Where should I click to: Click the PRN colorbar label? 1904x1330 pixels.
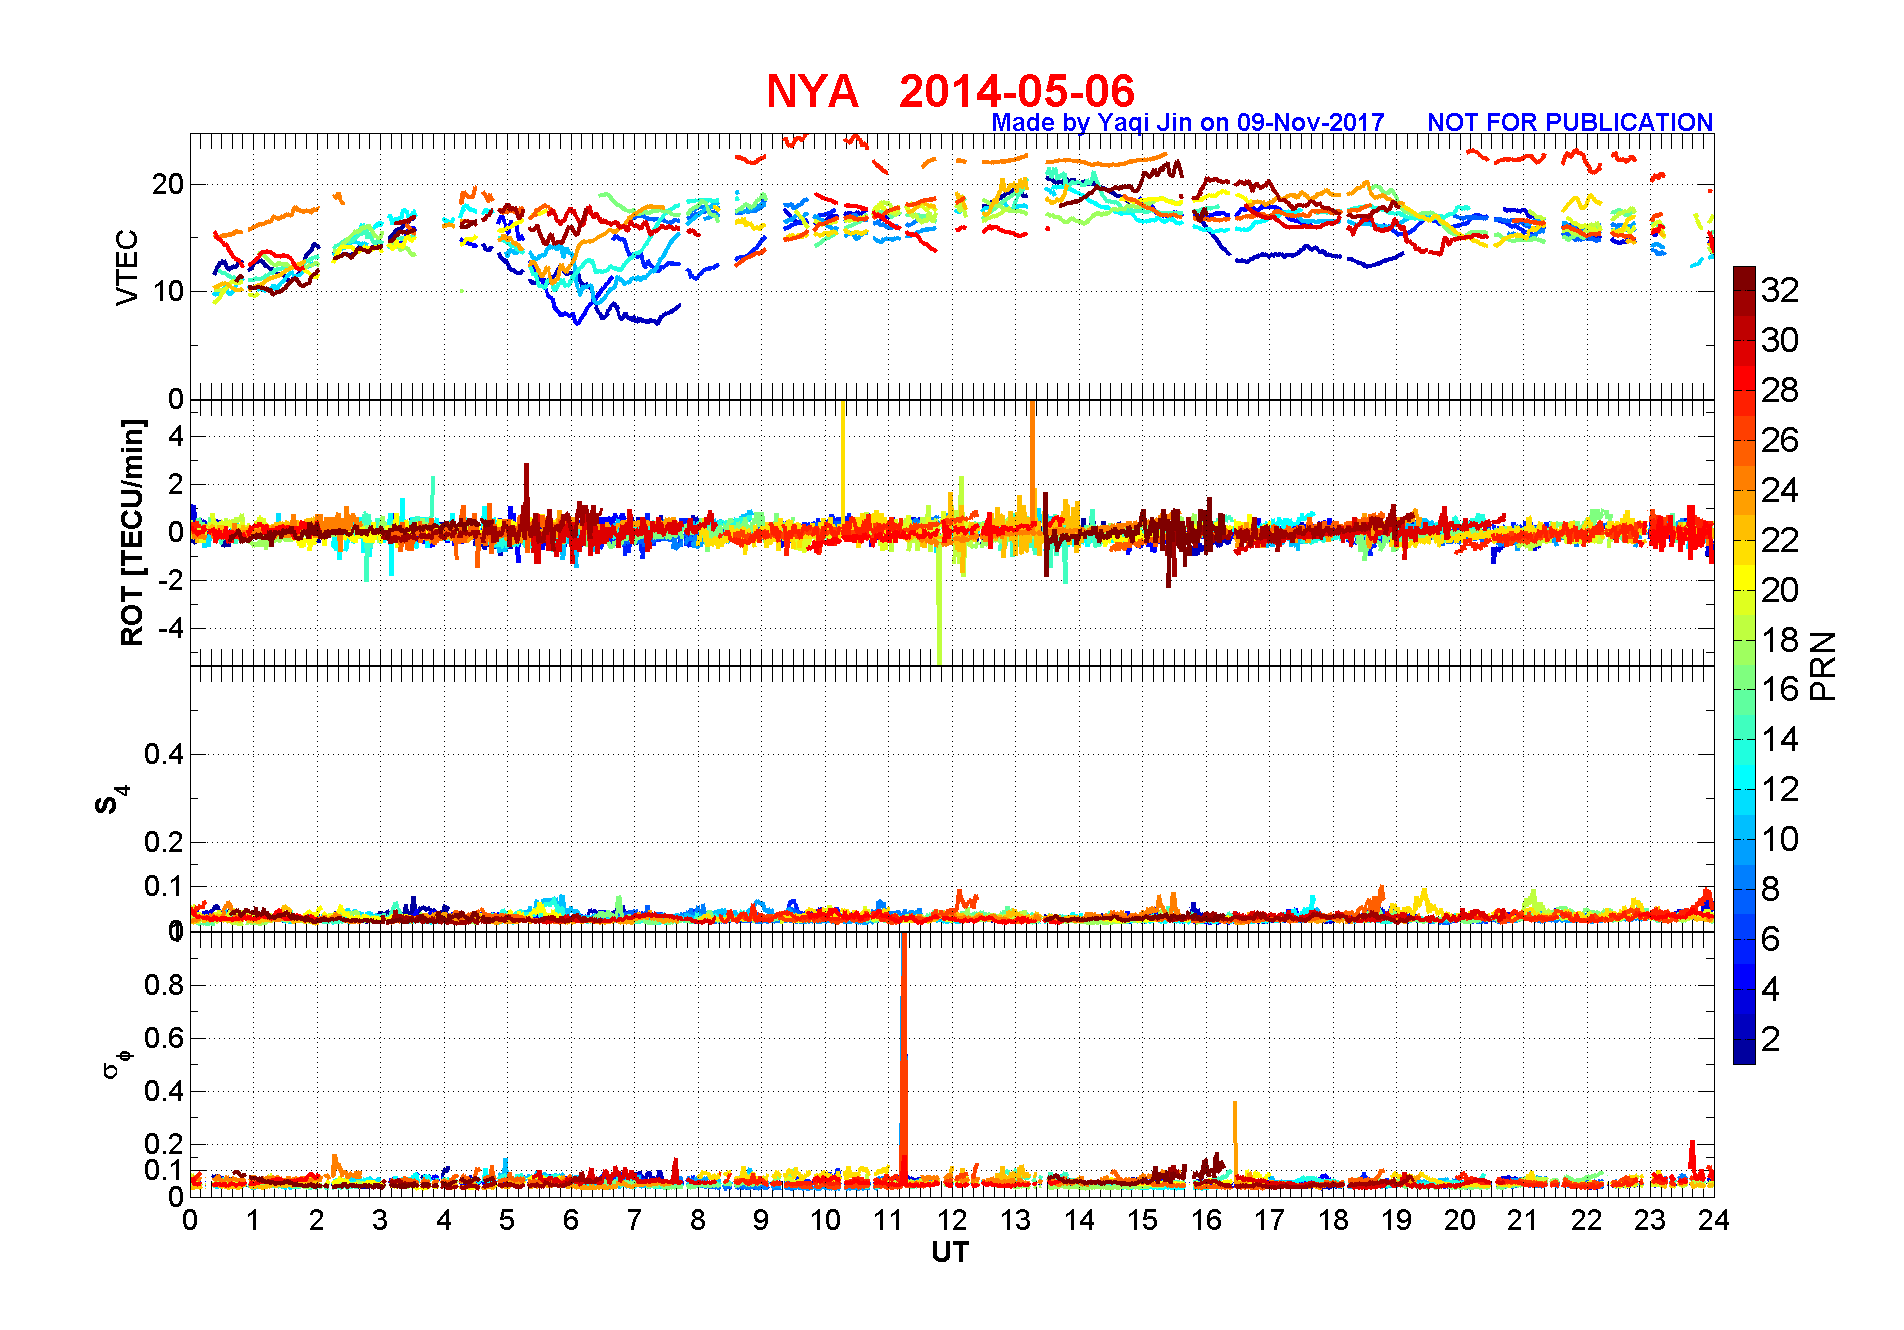click(x=1824, y=665)
